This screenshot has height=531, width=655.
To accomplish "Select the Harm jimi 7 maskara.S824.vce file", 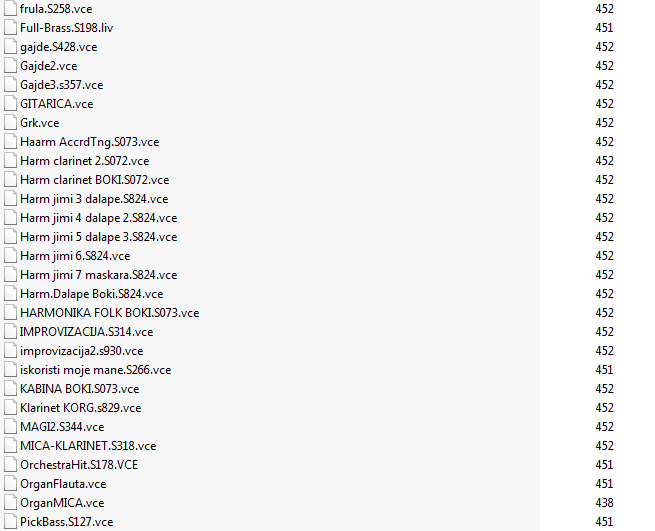I will tap(99, 275).
